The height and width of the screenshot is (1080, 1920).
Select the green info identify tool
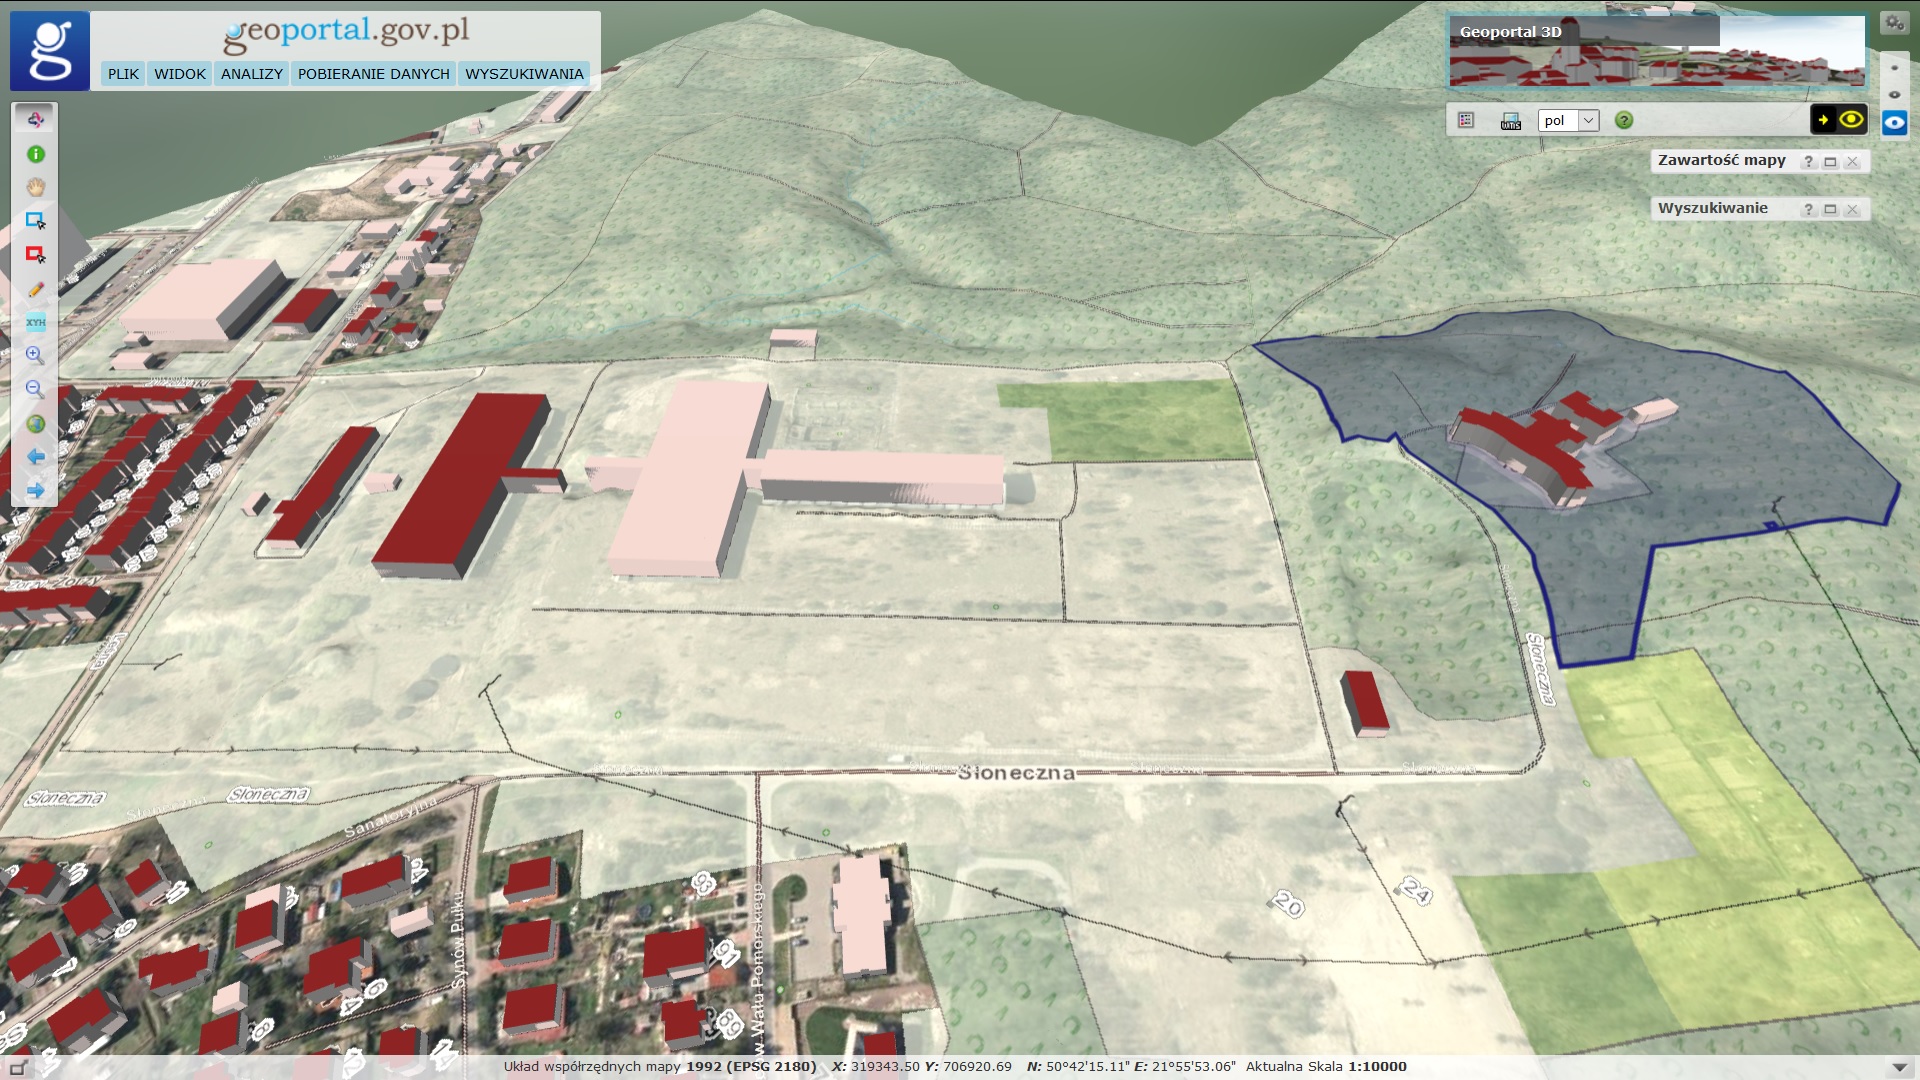pos(35,154)
